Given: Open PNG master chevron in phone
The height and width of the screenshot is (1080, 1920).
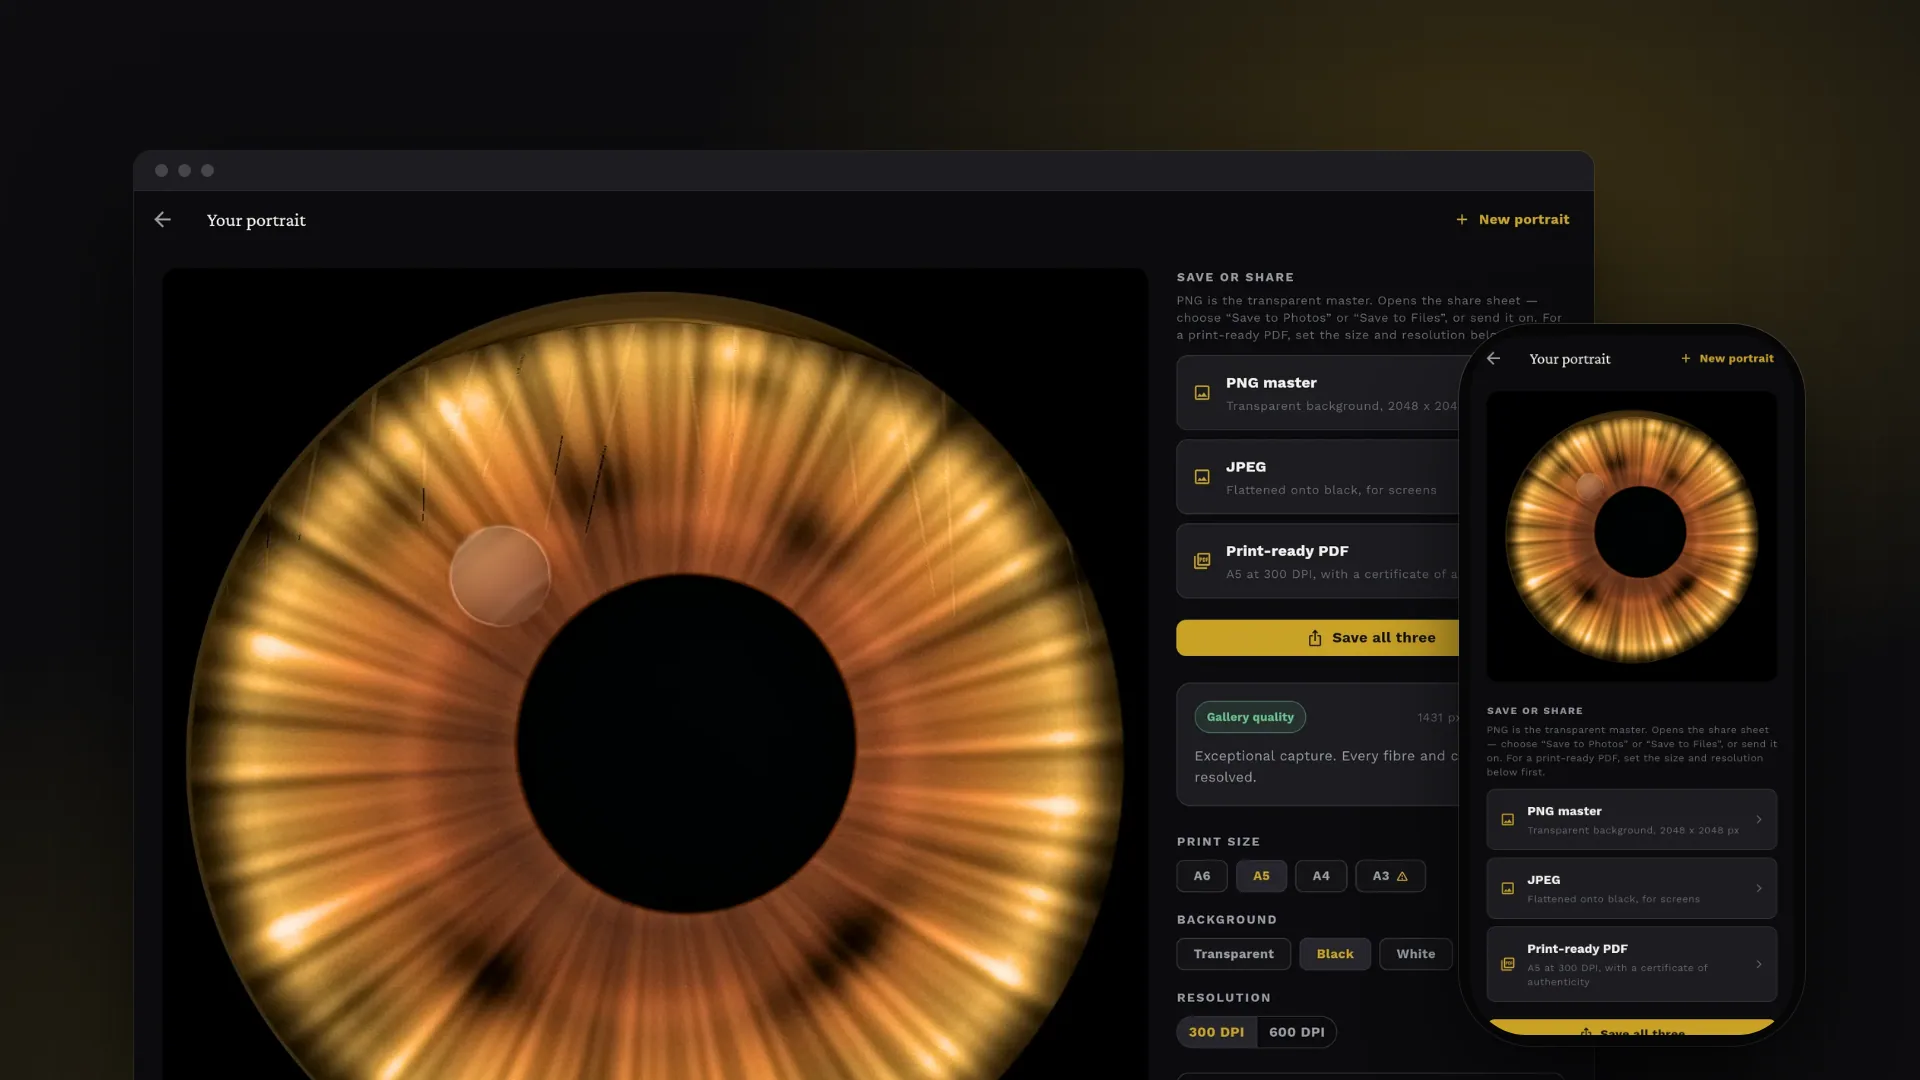Looking at the screenshot, I should click(1759, 820).
